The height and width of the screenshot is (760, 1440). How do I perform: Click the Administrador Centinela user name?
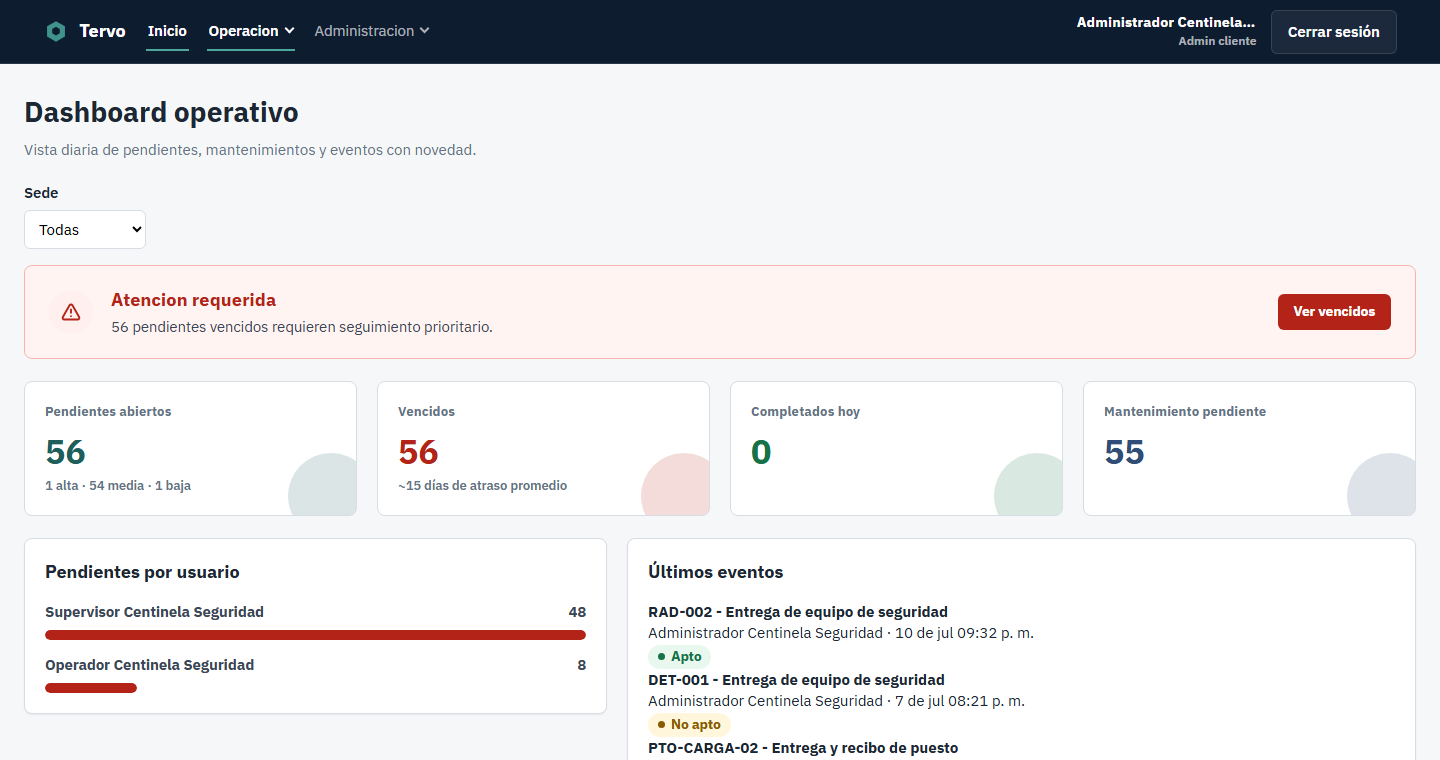[x=1165, y=22]
